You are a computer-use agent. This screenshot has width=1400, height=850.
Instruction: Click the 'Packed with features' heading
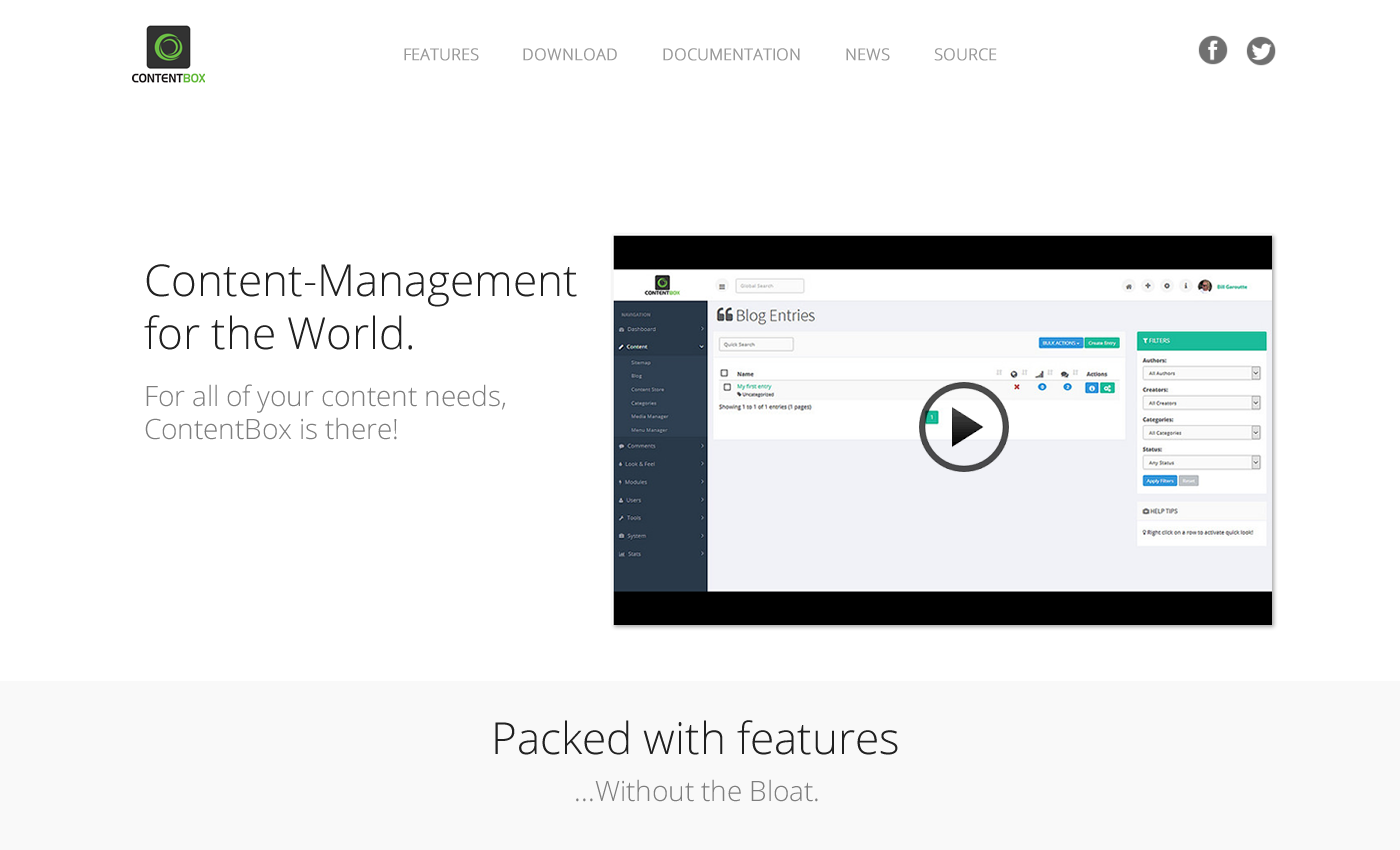coord(695,738)
